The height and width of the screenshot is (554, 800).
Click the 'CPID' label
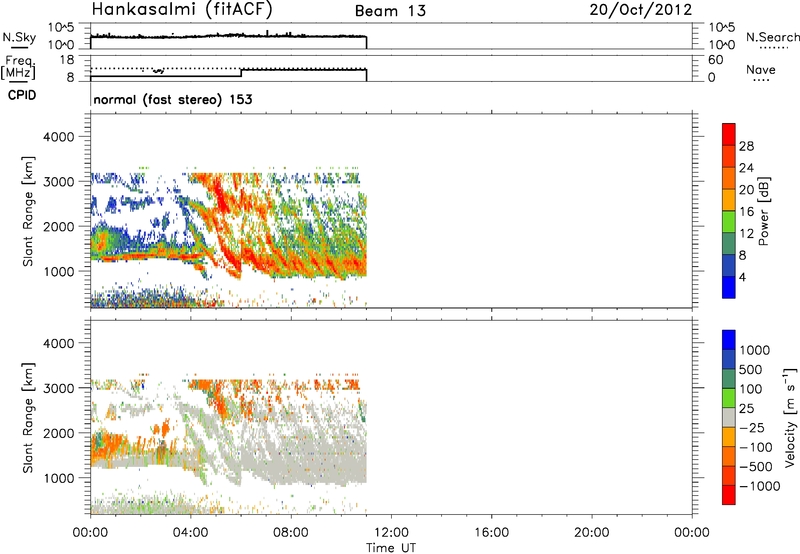pyautogui.click(x=22, y=95)
